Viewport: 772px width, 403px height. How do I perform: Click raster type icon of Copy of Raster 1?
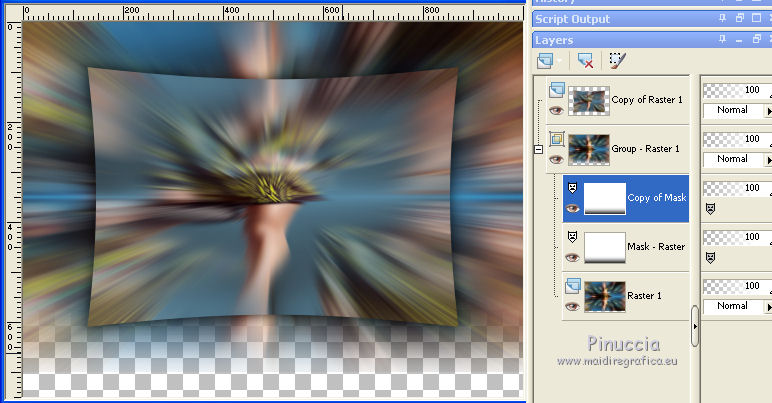tap(557, 90)
